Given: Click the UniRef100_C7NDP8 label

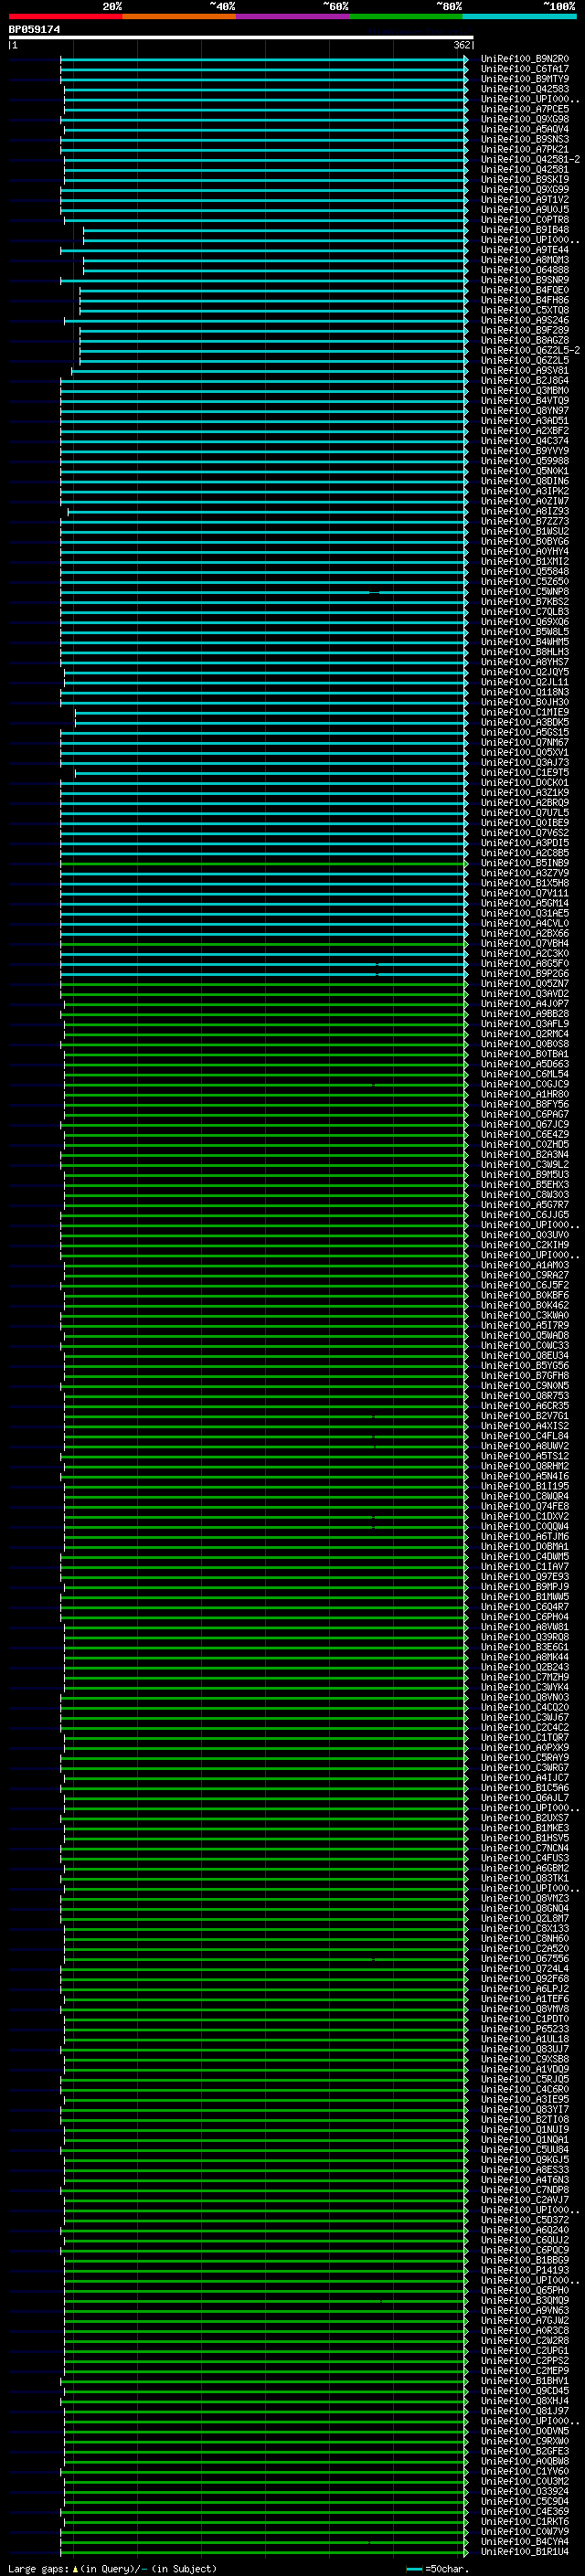Looking at the screenshot, I should pos(524,2190).
